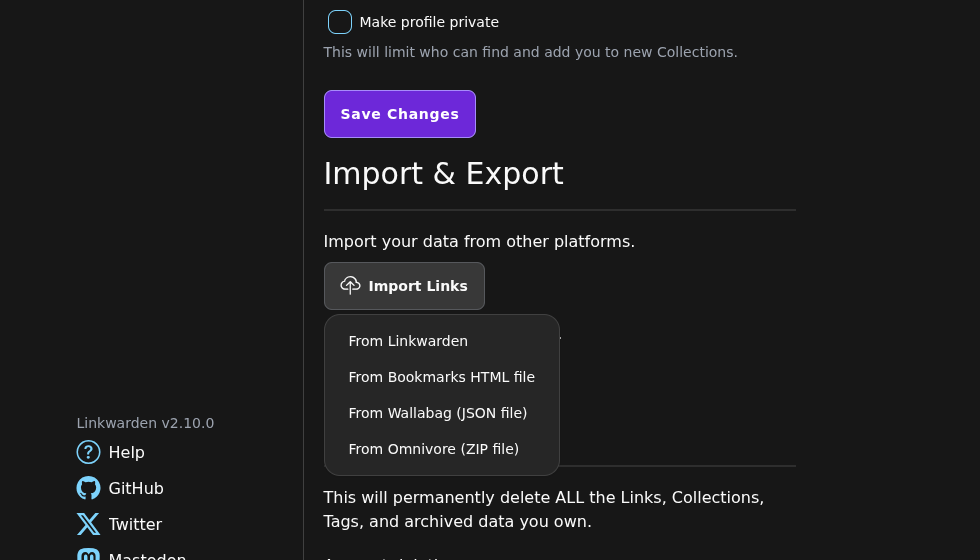Image resolution: width=980 pixels, height=560 pixels.
Task: Click the Save Changes button
Action: click(400, 114)
